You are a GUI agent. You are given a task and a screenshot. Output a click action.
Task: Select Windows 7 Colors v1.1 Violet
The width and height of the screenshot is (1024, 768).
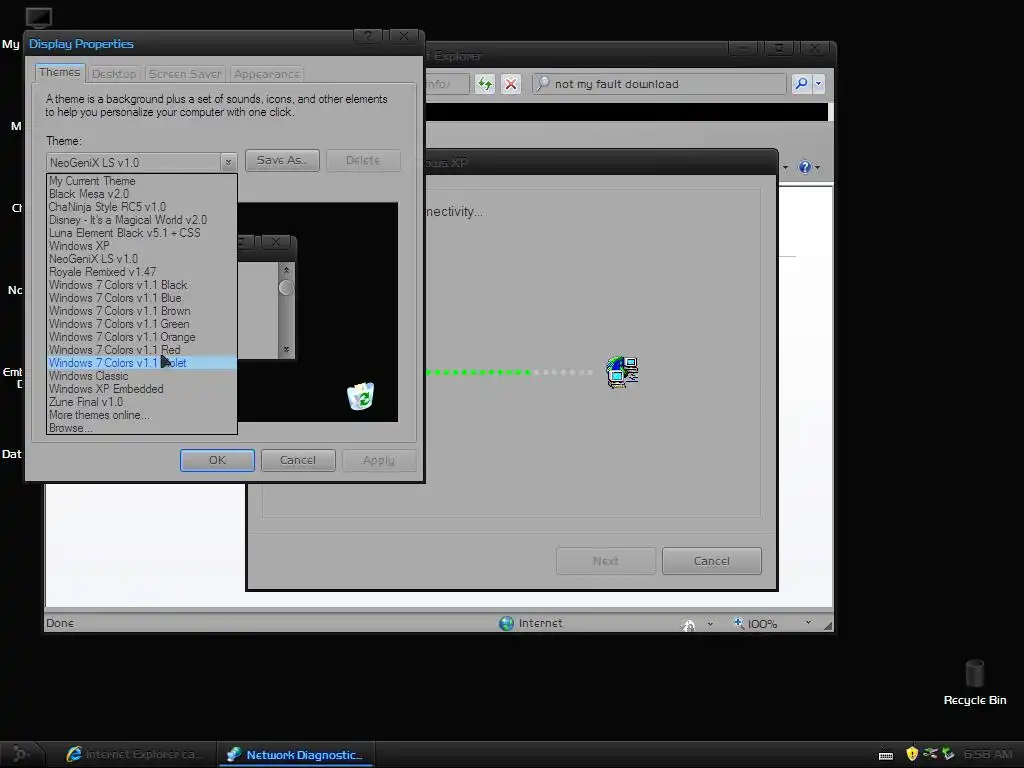click(142, 363)
